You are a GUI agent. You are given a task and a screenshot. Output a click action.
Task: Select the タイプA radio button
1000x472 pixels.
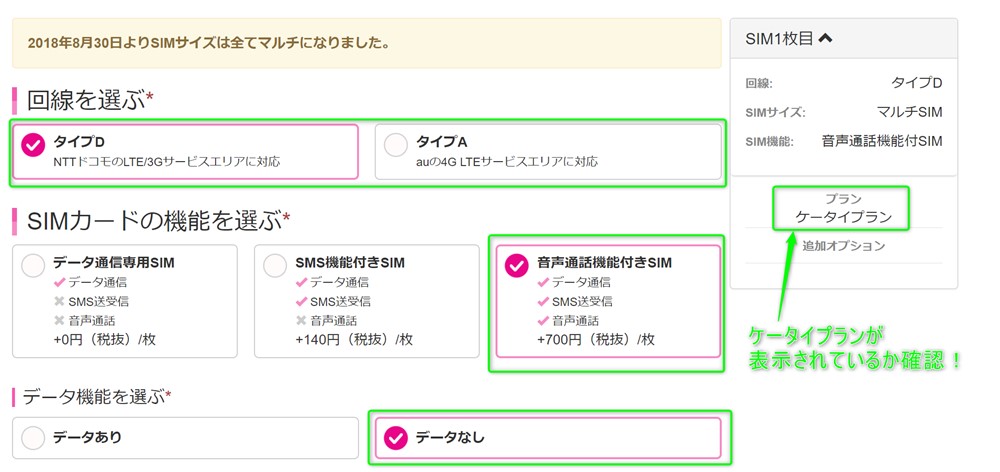tap(396, 144)
